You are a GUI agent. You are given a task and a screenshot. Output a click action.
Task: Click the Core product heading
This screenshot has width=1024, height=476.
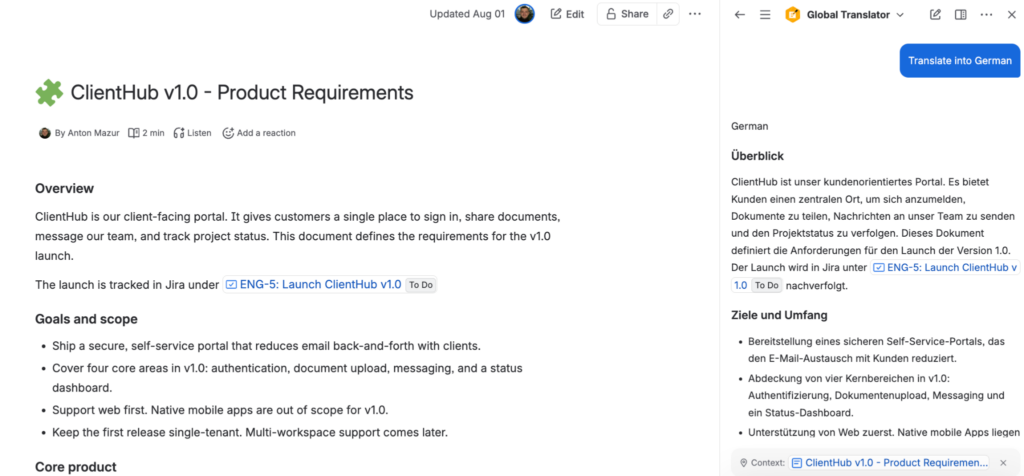point(76,467)
